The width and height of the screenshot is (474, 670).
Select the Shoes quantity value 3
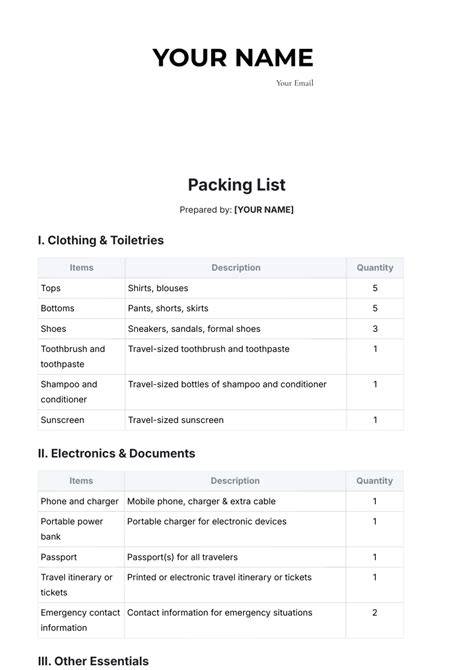click(x=375, y=329)
